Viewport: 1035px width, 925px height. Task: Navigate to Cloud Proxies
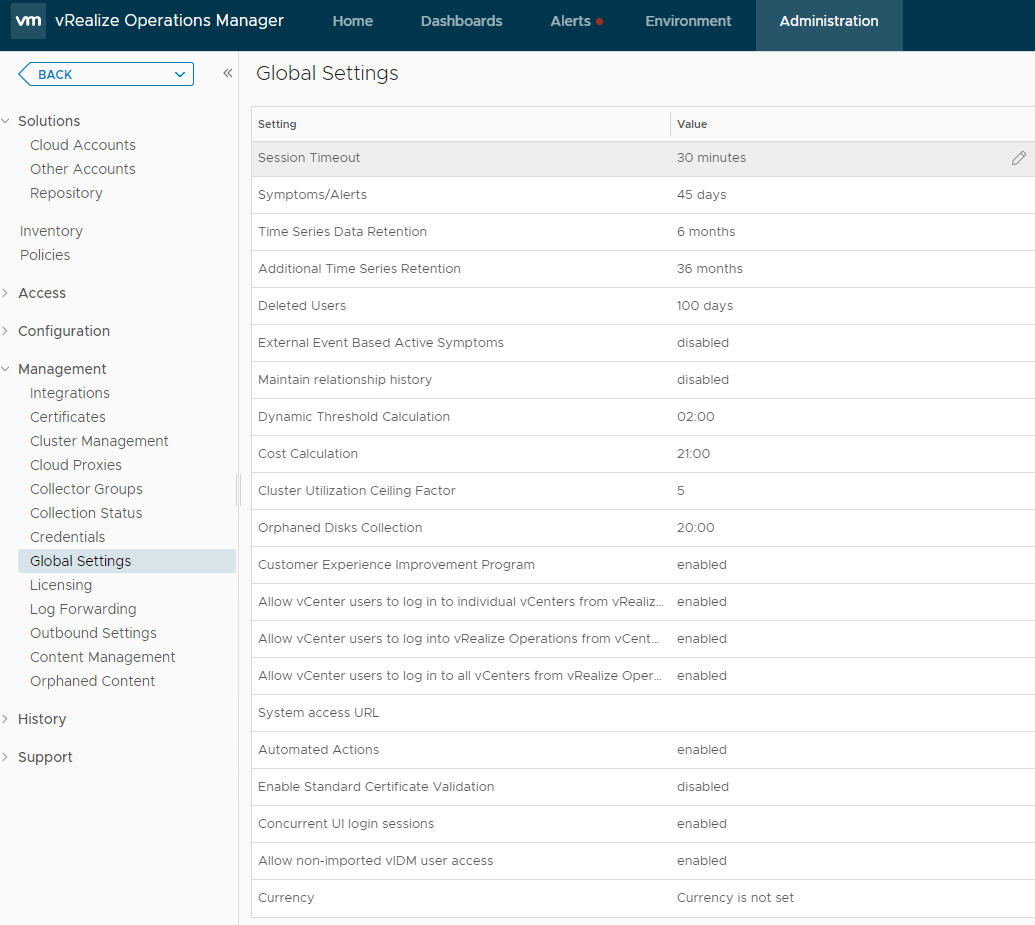(x=75, y=465)
